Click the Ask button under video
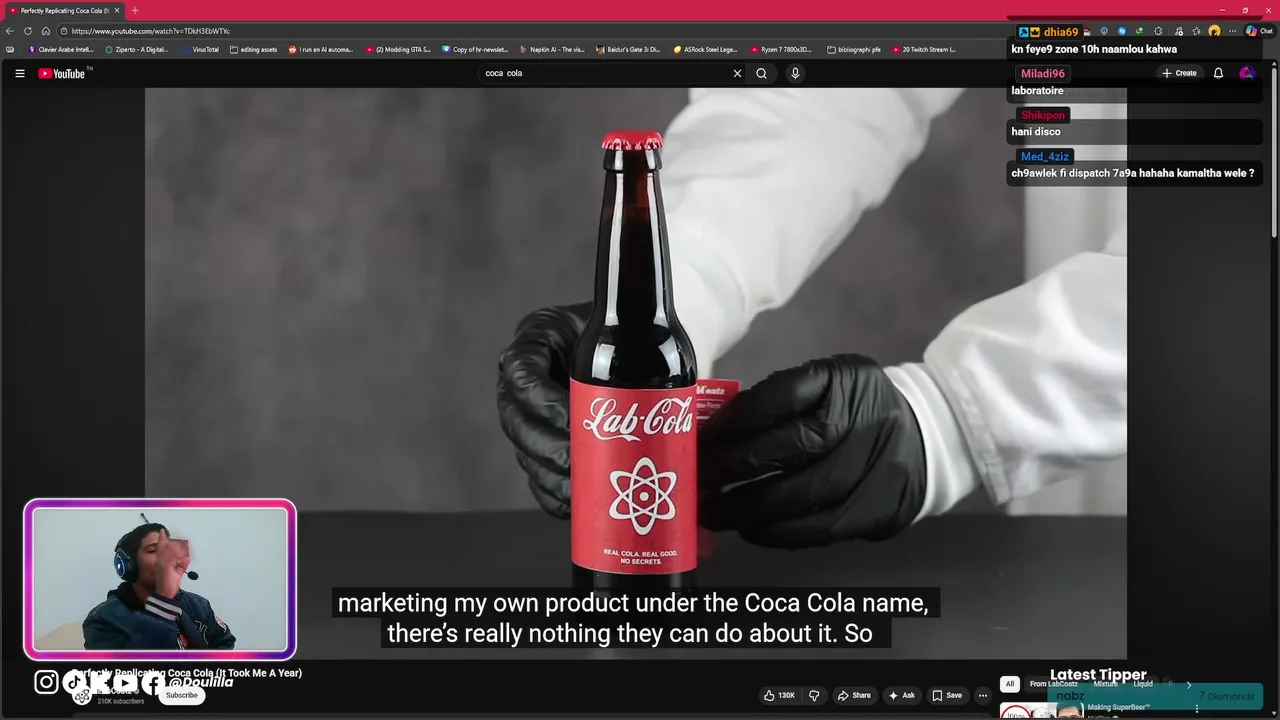The width and height of the screenshot is (1280, 720). pyautogui.click(x=901, y=695)
